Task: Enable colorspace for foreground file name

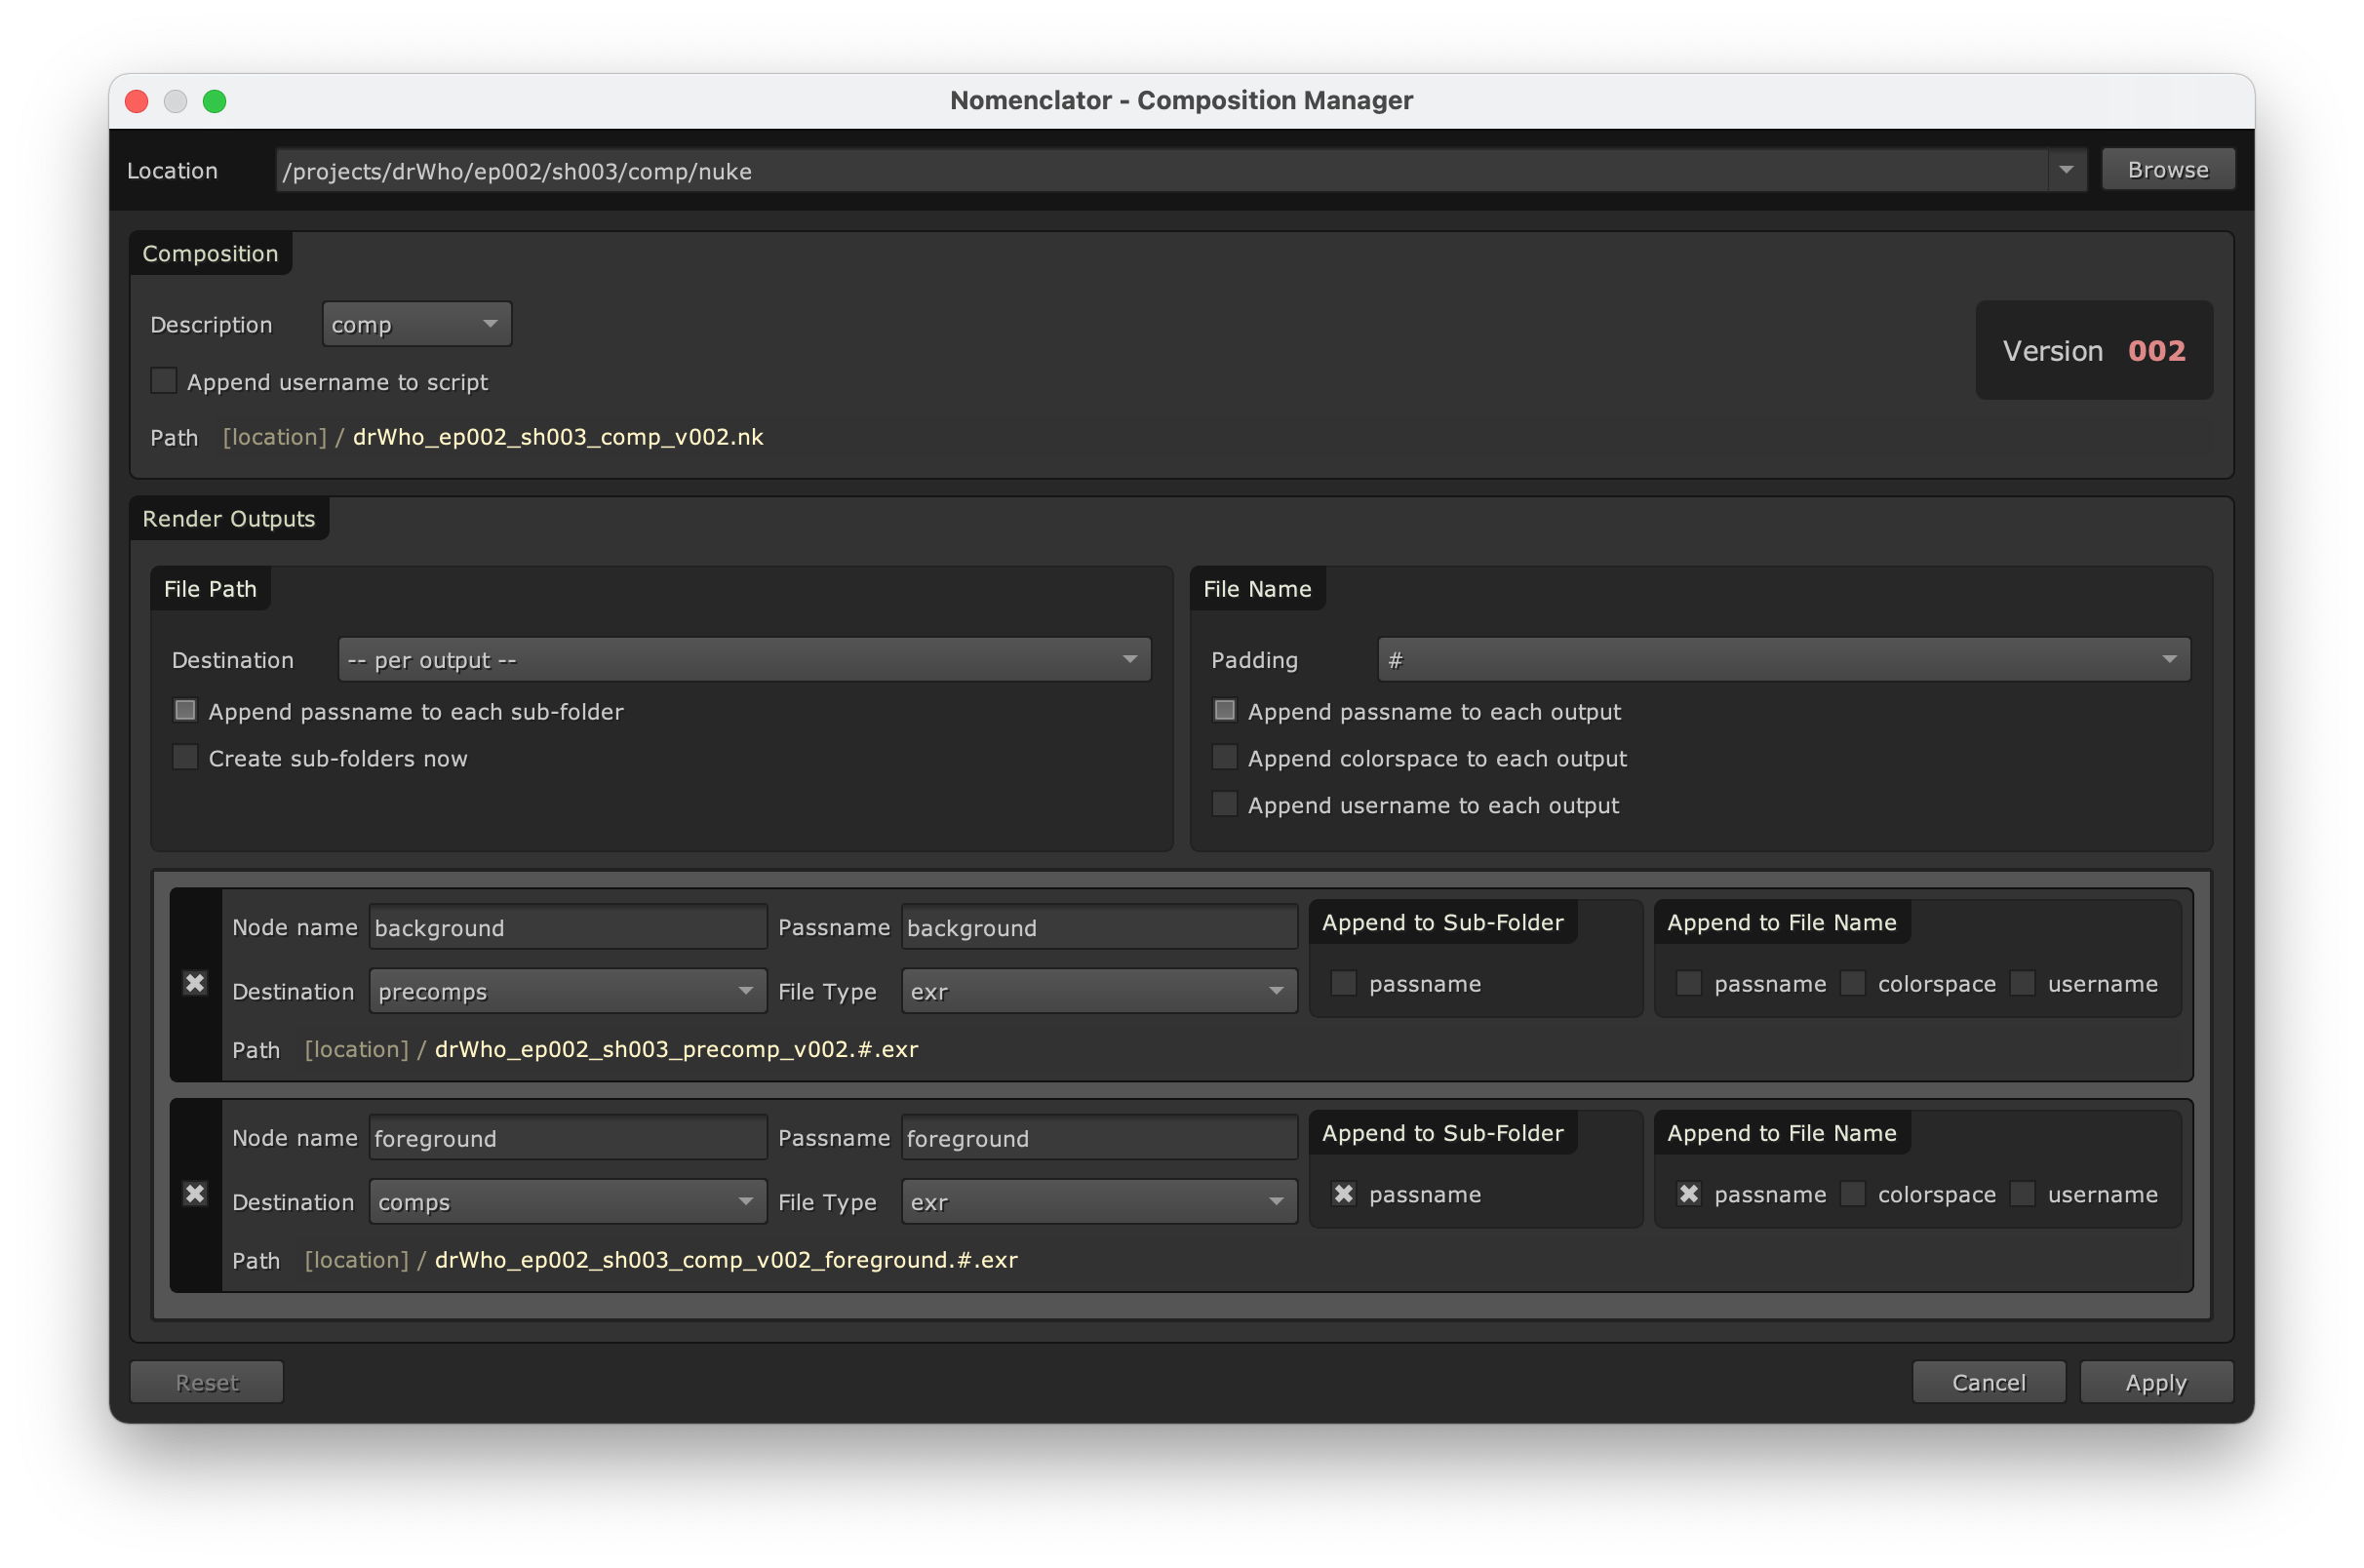Action: pos(1853,1194)
